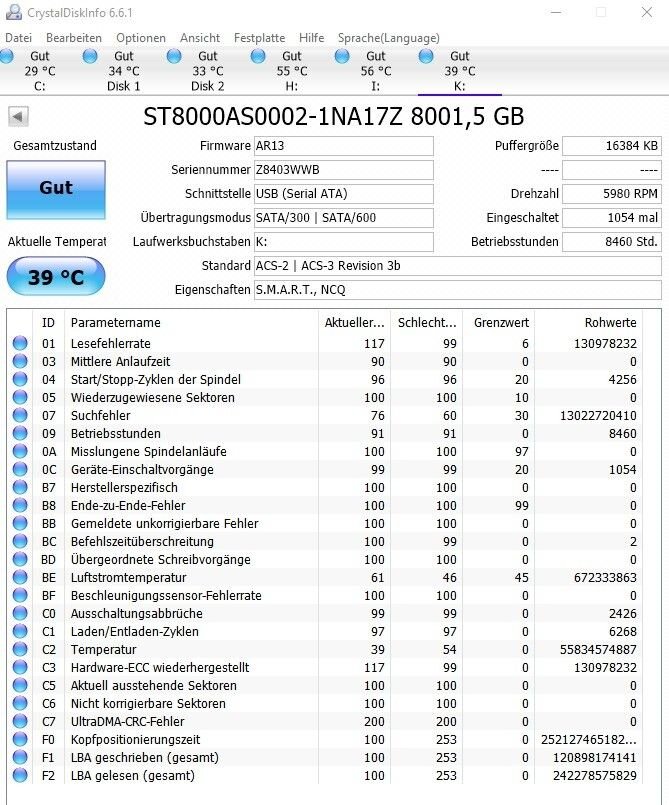This screenshot has height=805, width=669.
Task: Click the status icon for Kopfpositionierungszeit
Action: (x=20, y=739)
